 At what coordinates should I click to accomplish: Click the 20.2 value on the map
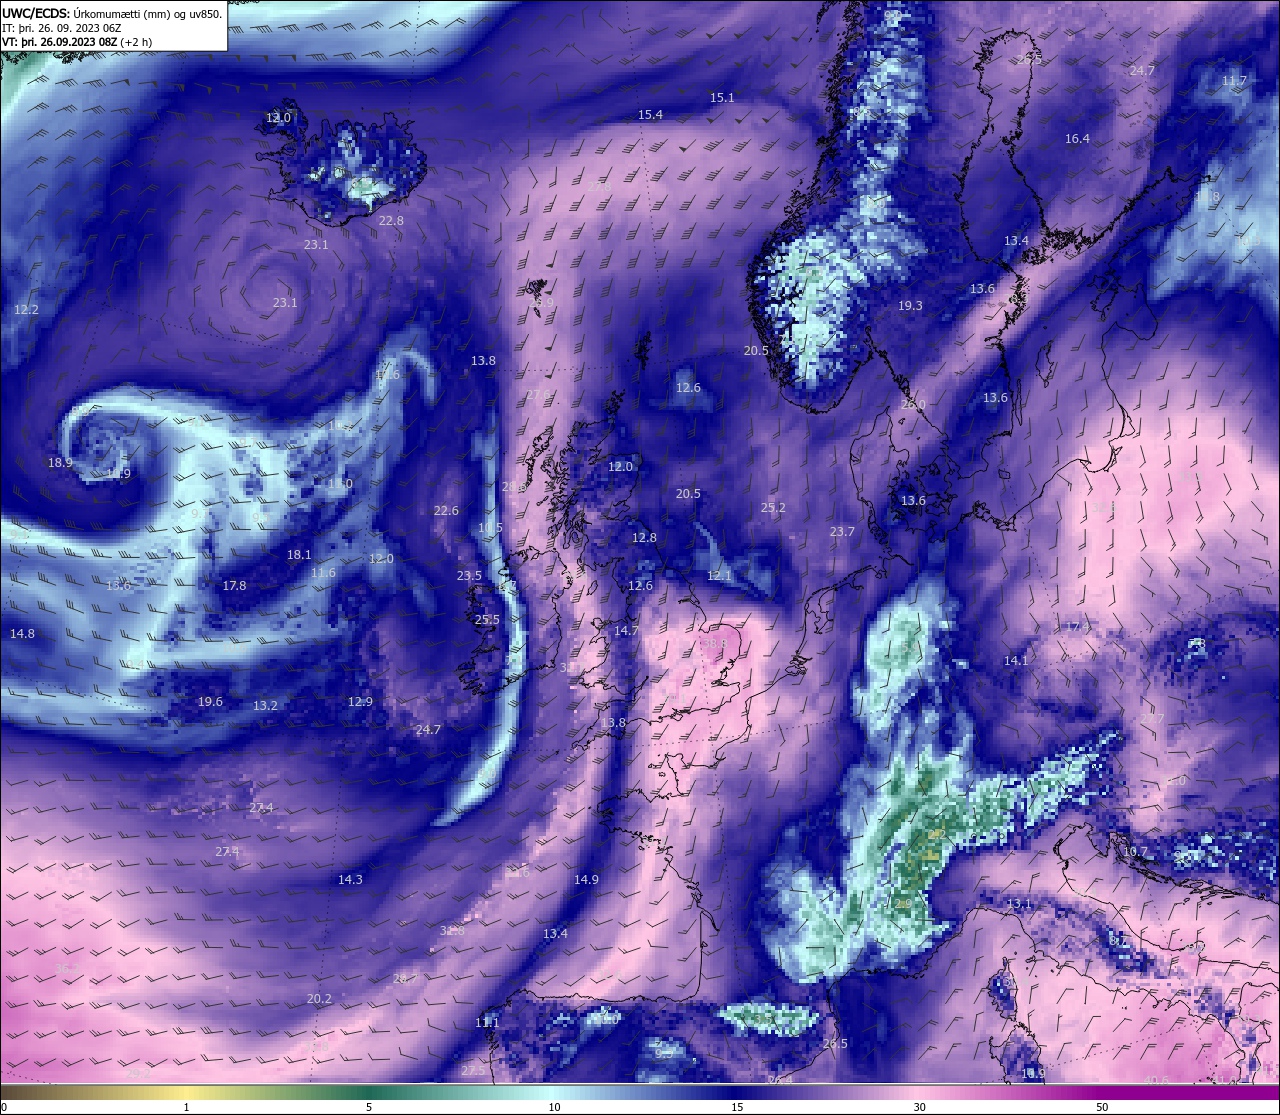[x=319, y=999]
